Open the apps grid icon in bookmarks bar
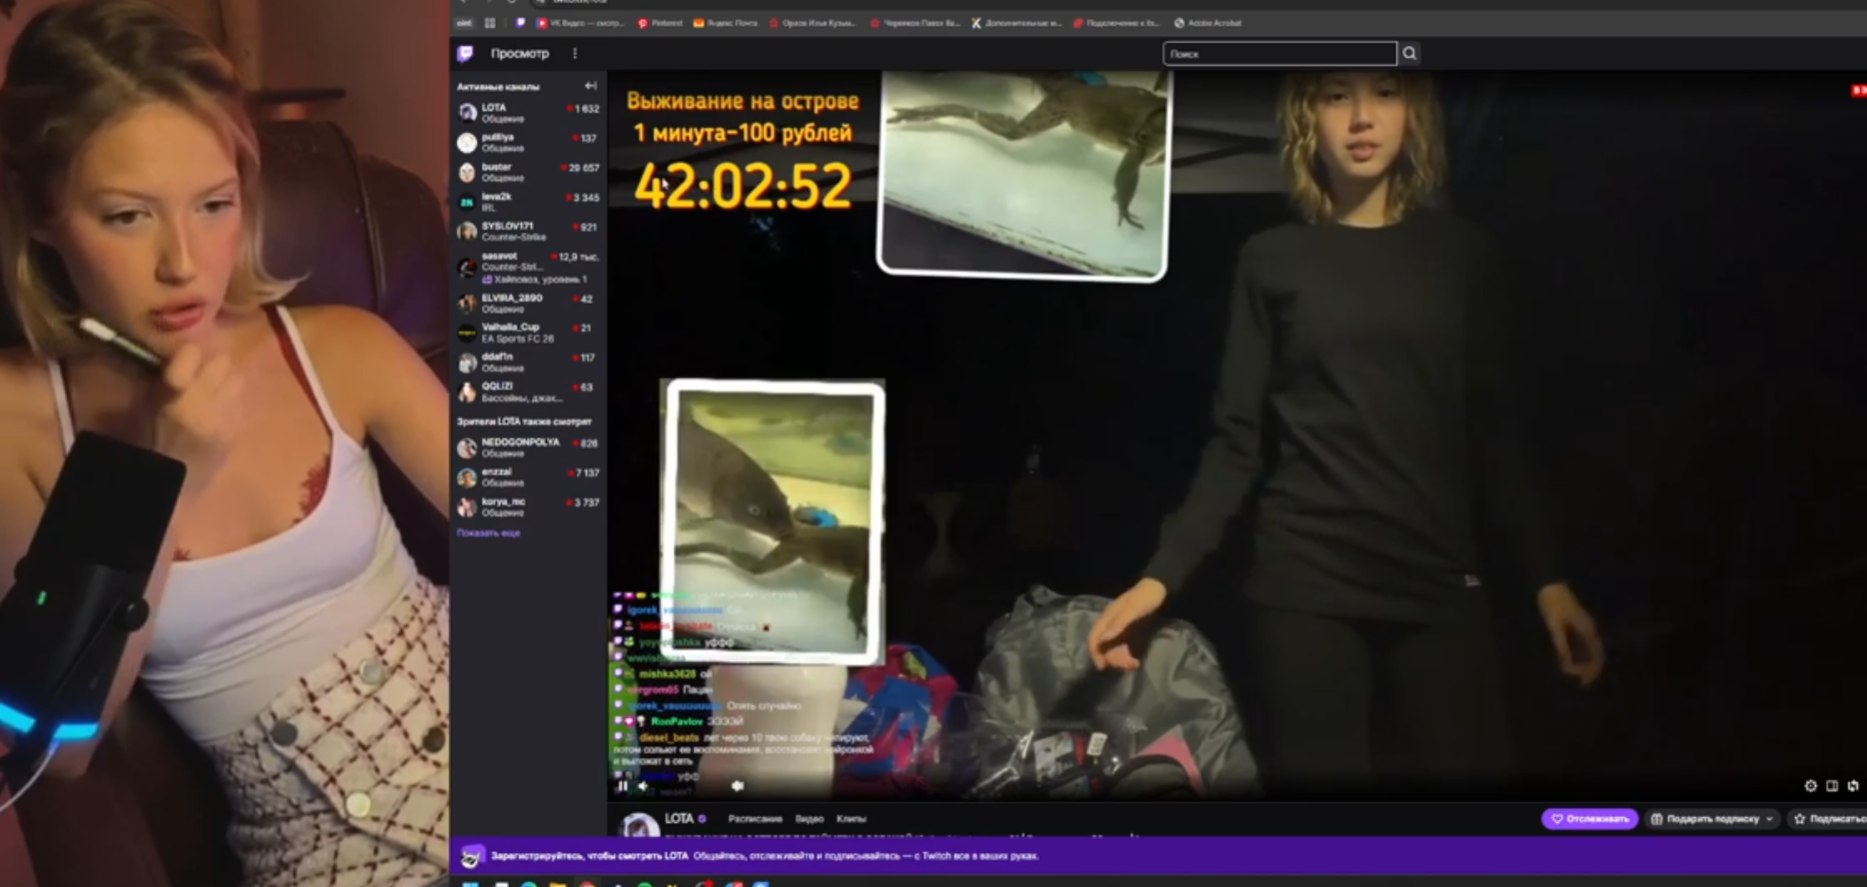 click(x=490, y=23)
